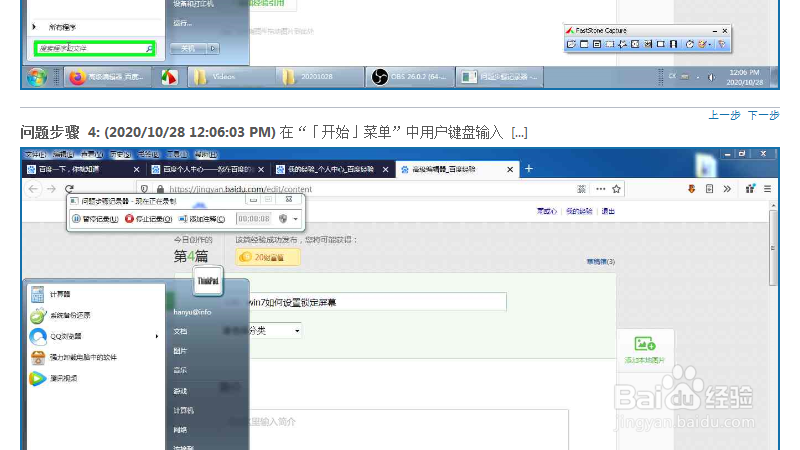
Task: Click the page reload icon
Action: (69, 189)
